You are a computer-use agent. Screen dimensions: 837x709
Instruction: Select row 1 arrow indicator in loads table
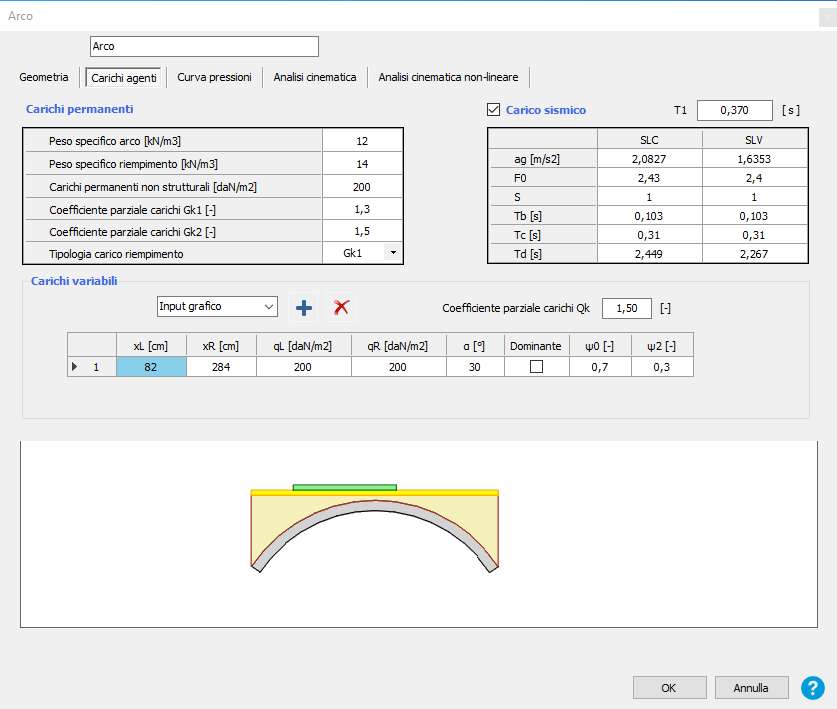click(x=75, y=367)
